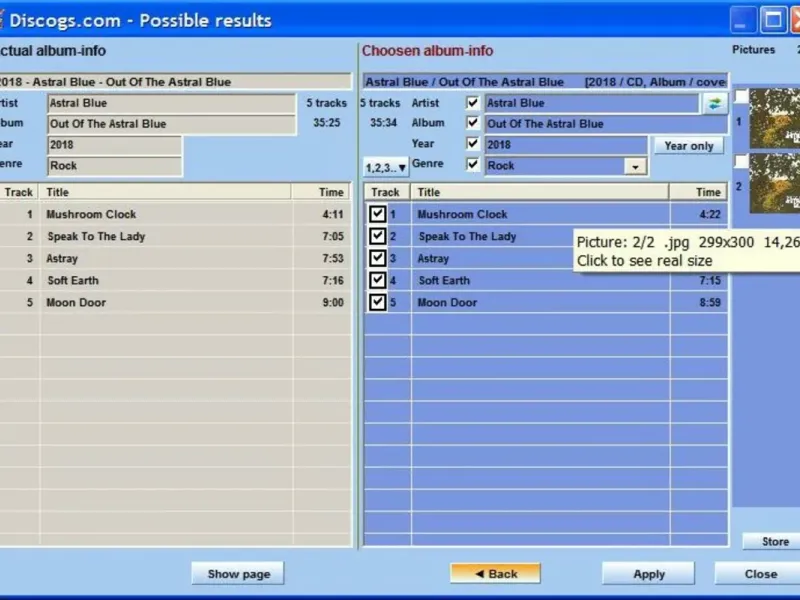Select Moon Door title in chosen list
Screen dimensions: 800x600
[447, 303]
